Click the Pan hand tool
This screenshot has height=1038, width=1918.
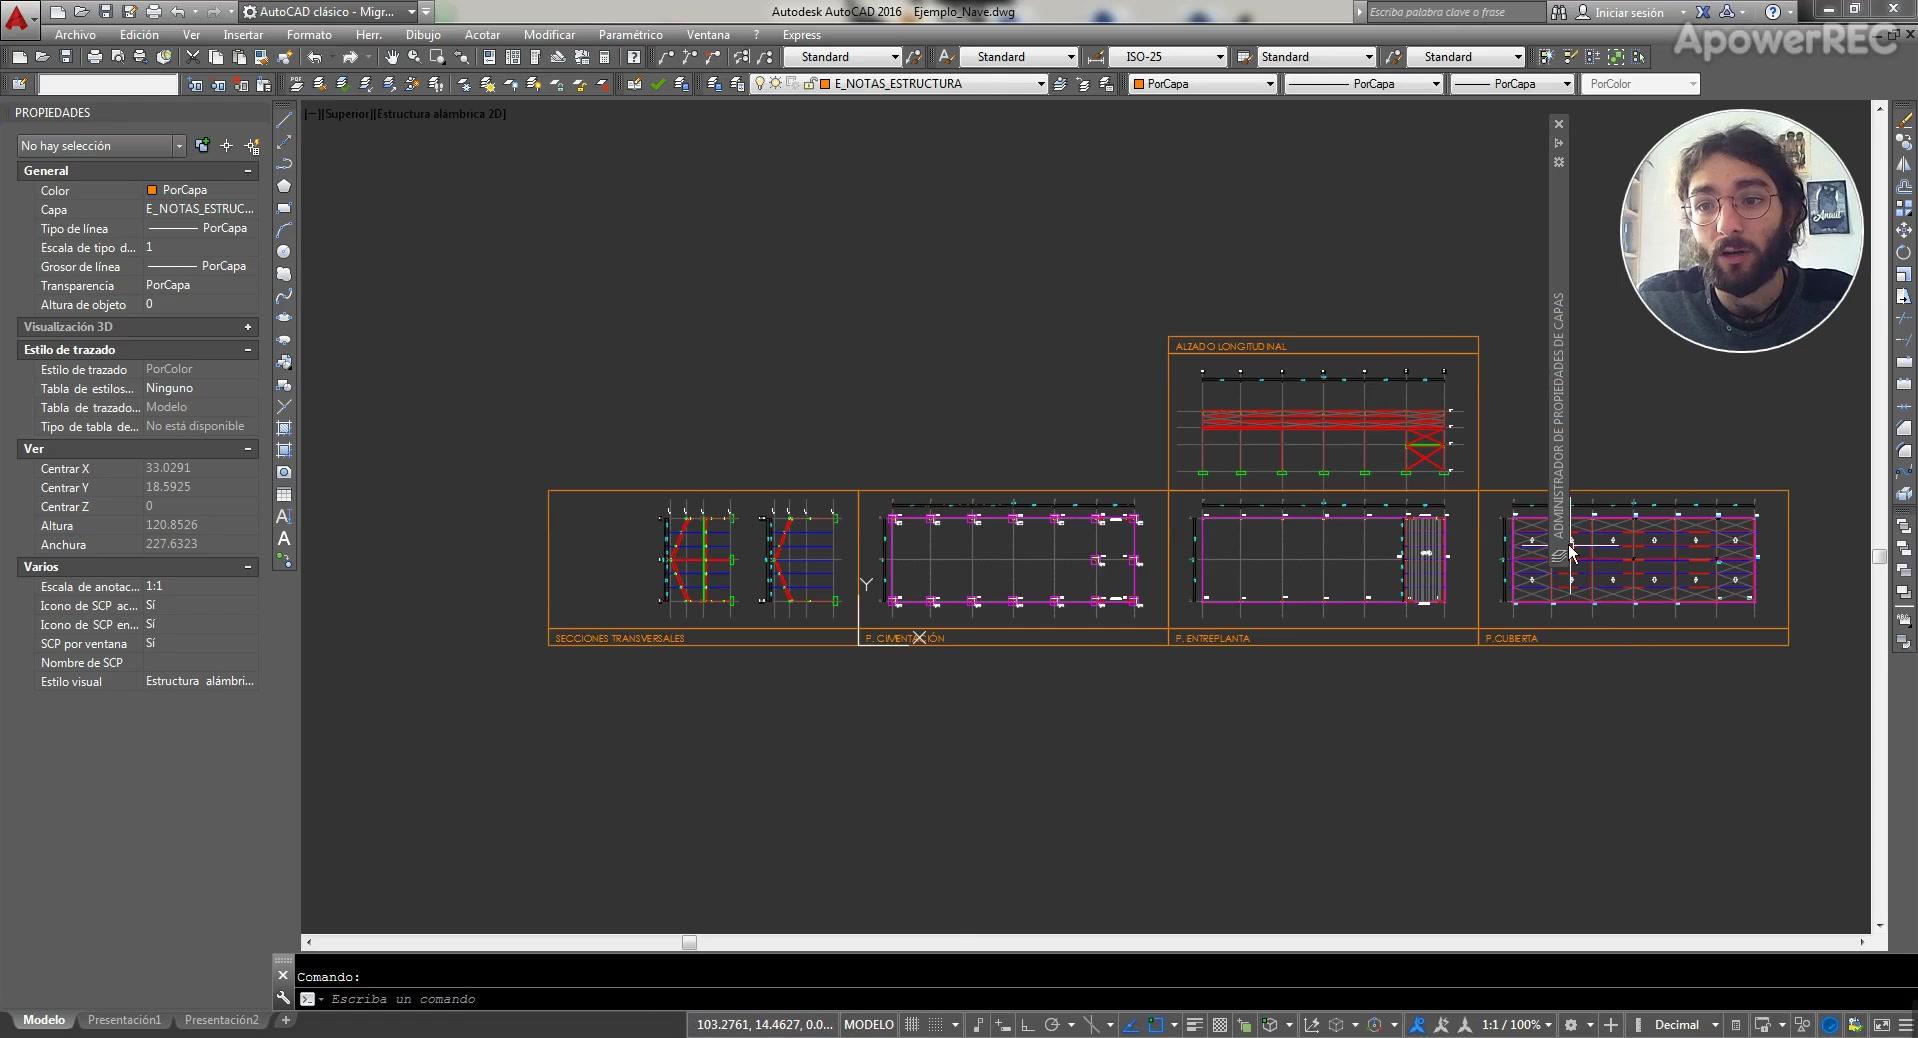pos(391,57)
